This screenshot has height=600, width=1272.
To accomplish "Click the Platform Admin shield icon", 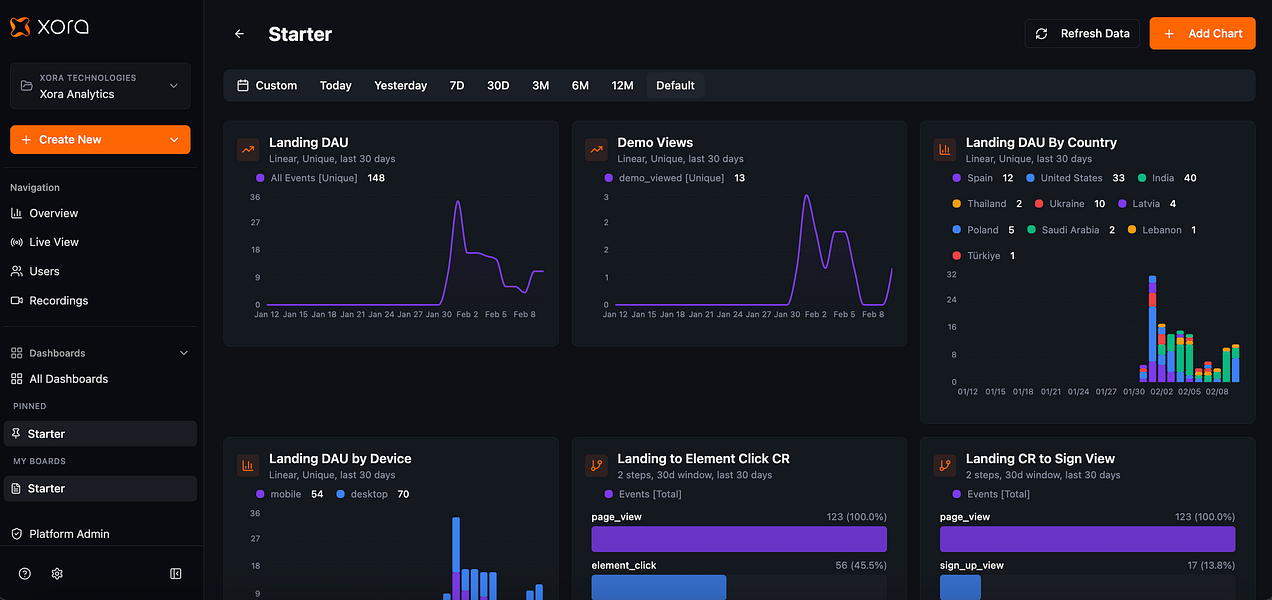I will pyautogui.click(x=16, y=534).
